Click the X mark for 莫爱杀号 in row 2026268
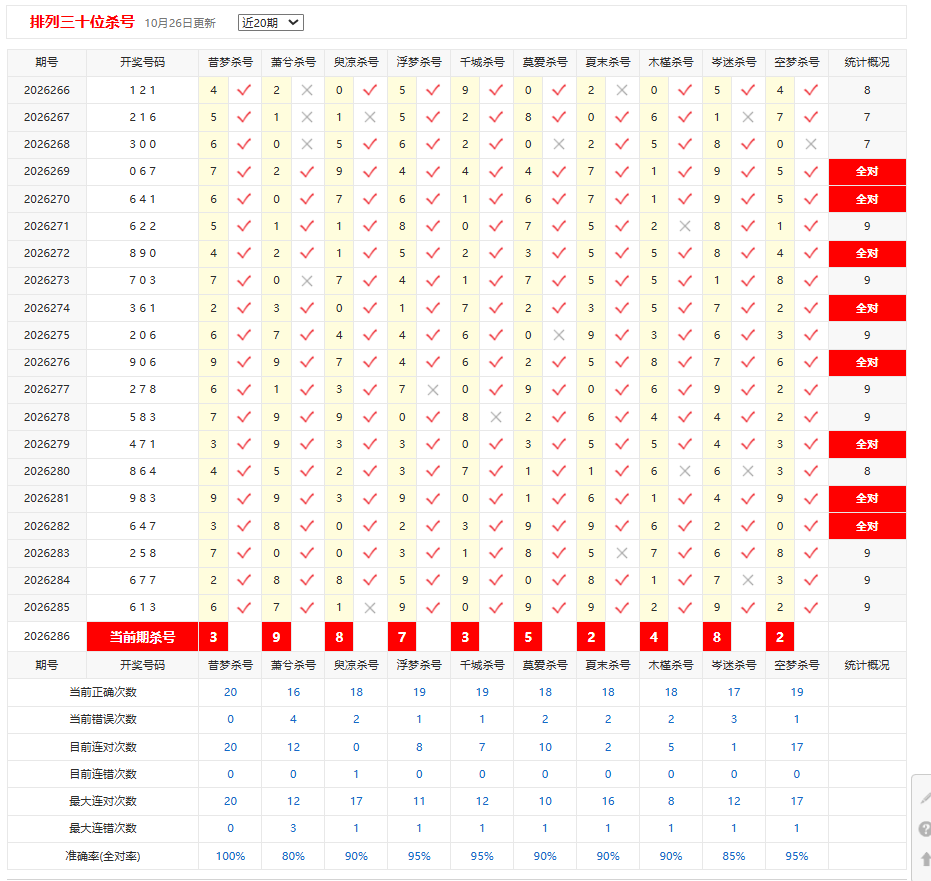 pyautogui.click(x=559, y=144)
